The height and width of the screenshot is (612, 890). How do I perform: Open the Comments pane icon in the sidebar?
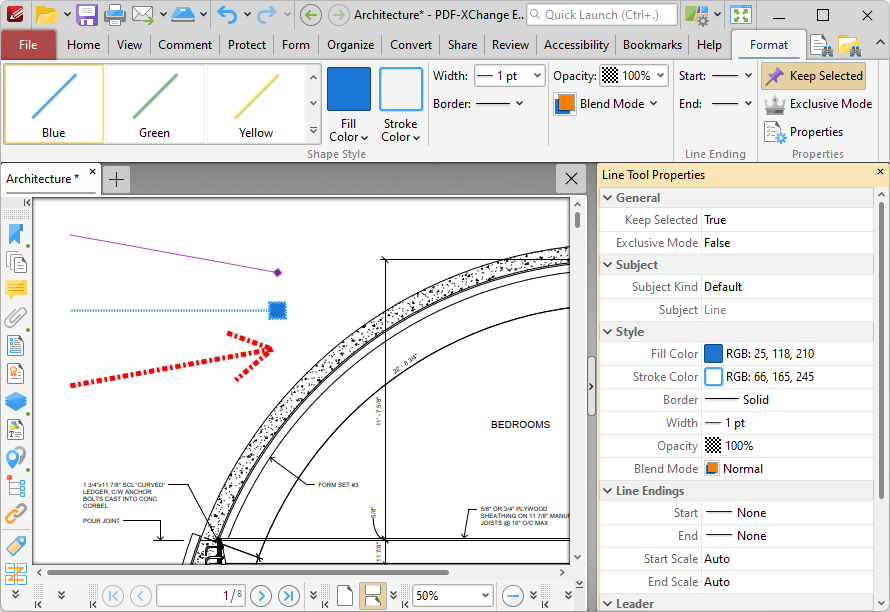16,290
